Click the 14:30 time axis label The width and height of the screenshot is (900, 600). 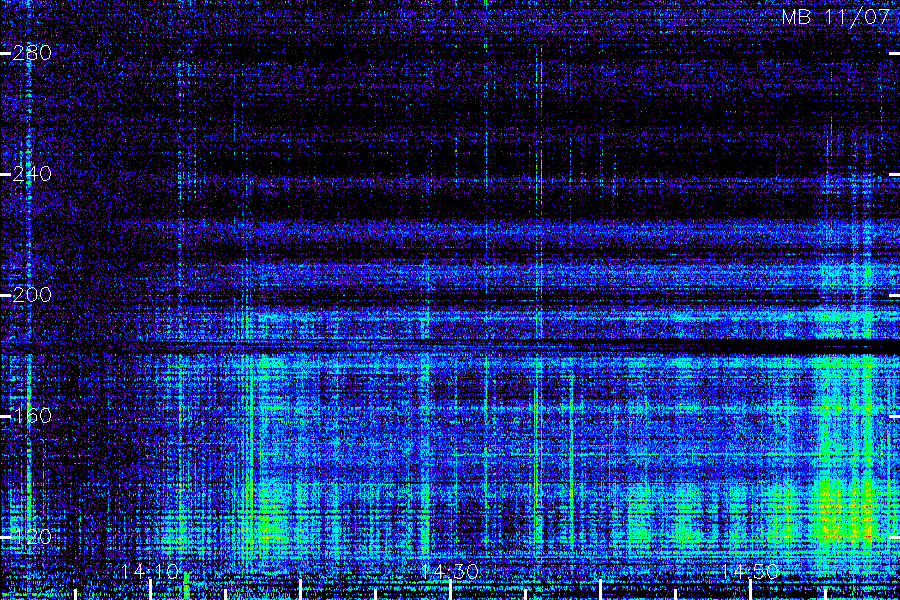tap(450, 571)
